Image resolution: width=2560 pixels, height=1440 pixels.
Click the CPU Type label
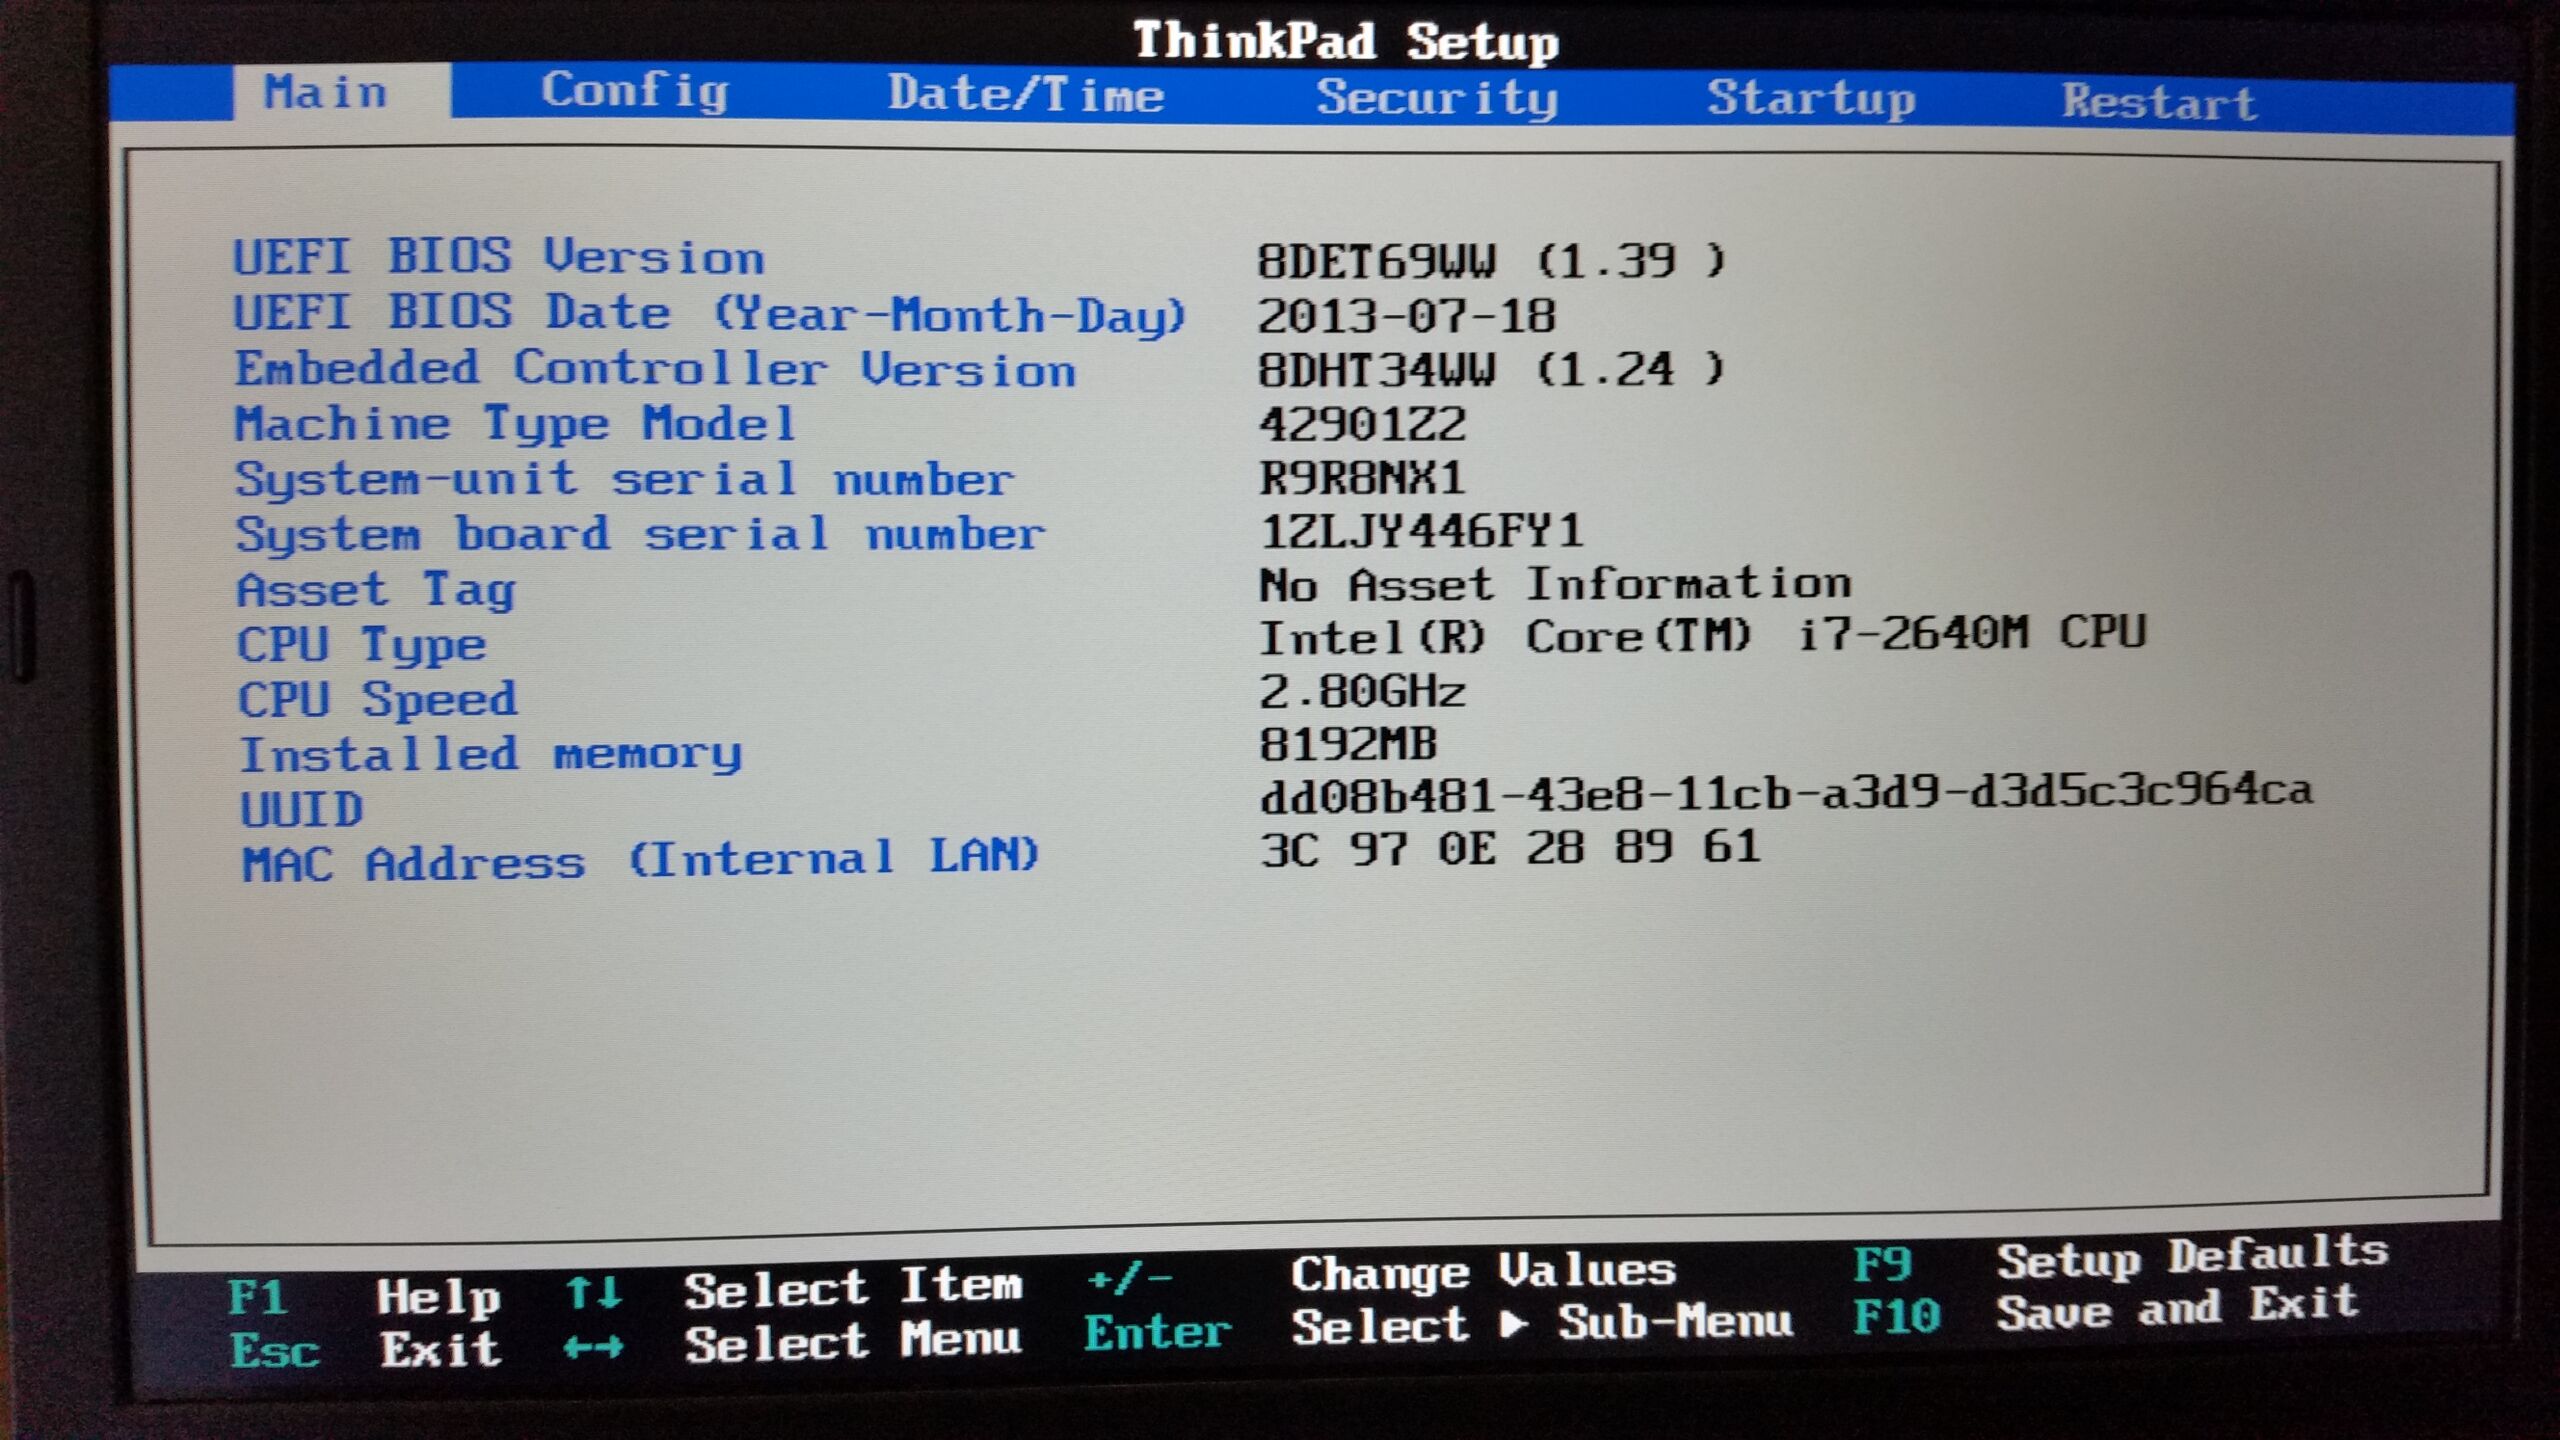point(361,646)
